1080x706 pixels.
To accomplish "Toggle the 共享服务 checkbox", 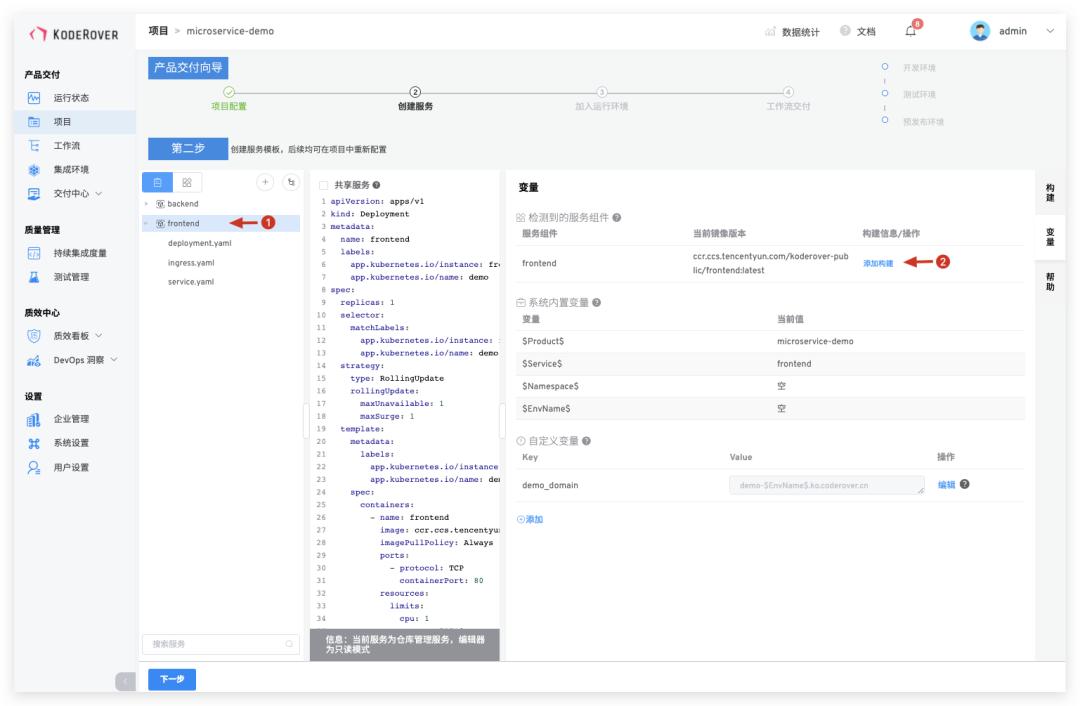I will pyautogui.click(x=323, y=185).
